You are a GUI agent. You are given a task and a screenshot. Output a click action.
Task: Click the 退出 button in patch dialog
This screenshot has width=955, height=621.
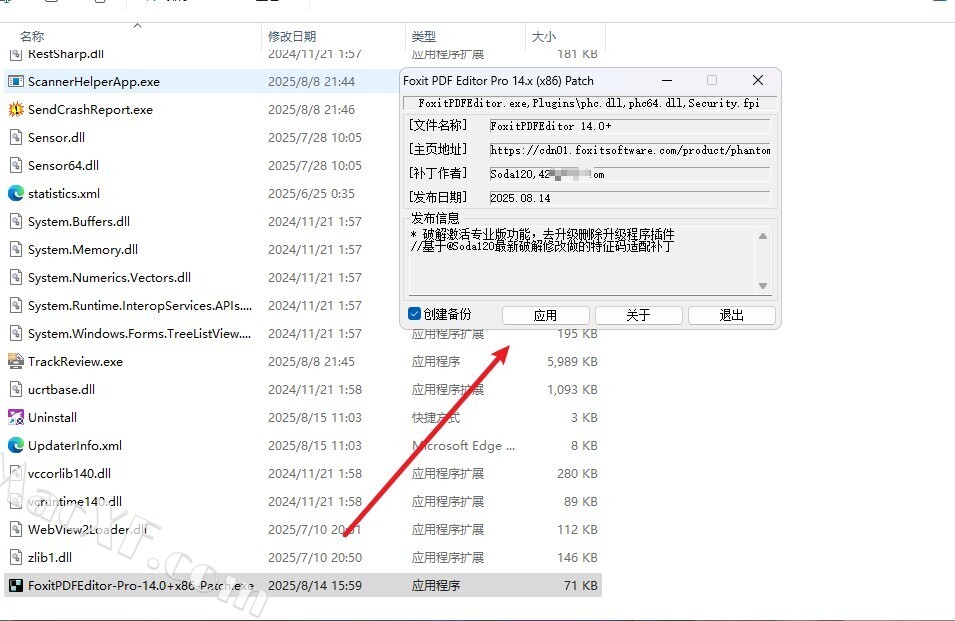731,315
